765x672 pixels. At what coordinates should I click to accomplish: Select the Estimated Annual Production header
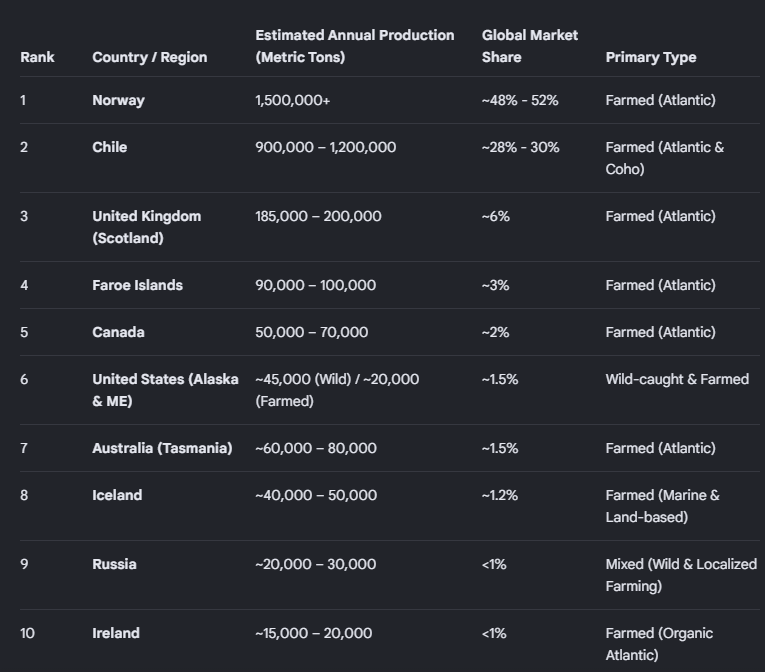tap(355, 46)
